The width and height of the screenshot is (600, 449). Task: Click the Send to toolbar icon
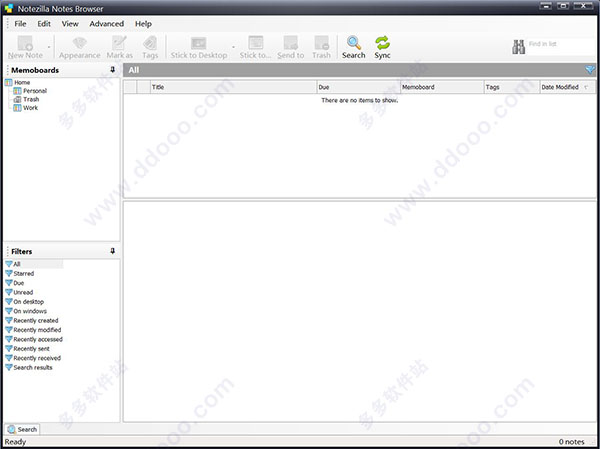click(291, 43)
